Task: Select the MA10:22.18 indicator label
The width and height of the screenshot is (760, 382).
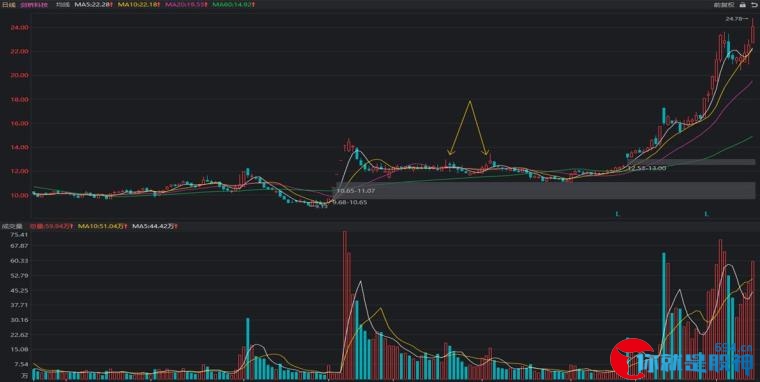Action: (140, 5)
